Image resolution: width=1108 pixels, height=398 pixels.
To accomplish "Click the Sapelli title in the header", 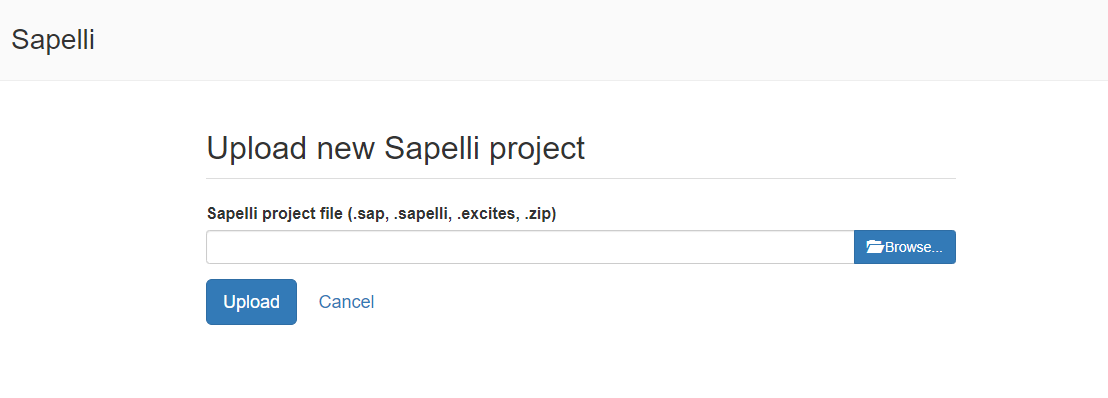I will tap(53, 40).
